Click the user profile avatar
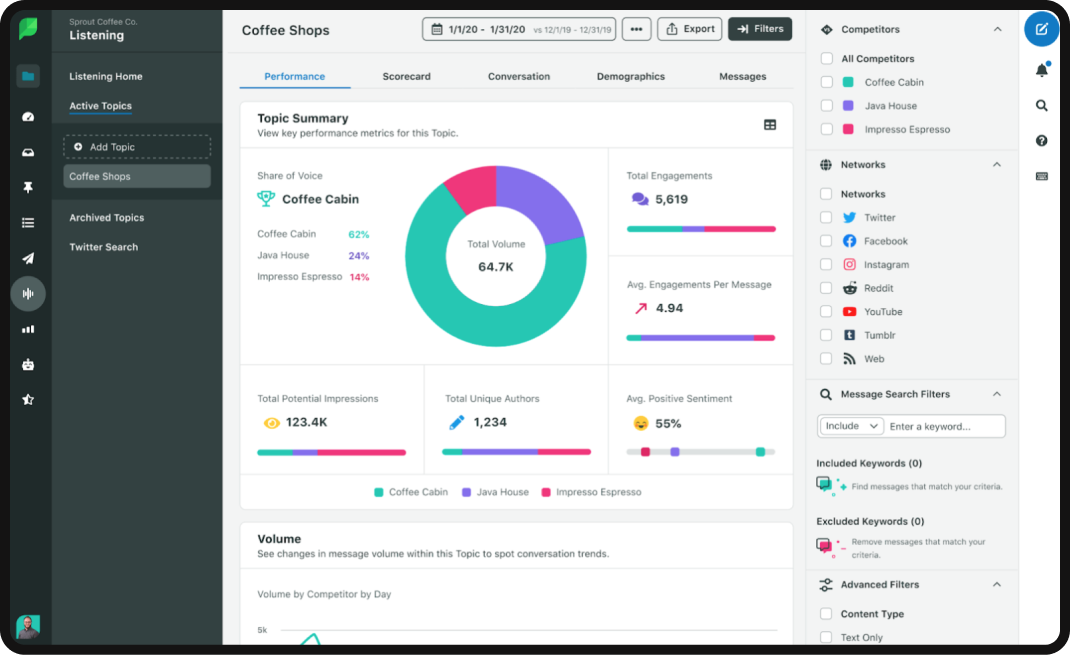Image resolution: width=1070 pixels, height=655 pixels. [28, 626]
